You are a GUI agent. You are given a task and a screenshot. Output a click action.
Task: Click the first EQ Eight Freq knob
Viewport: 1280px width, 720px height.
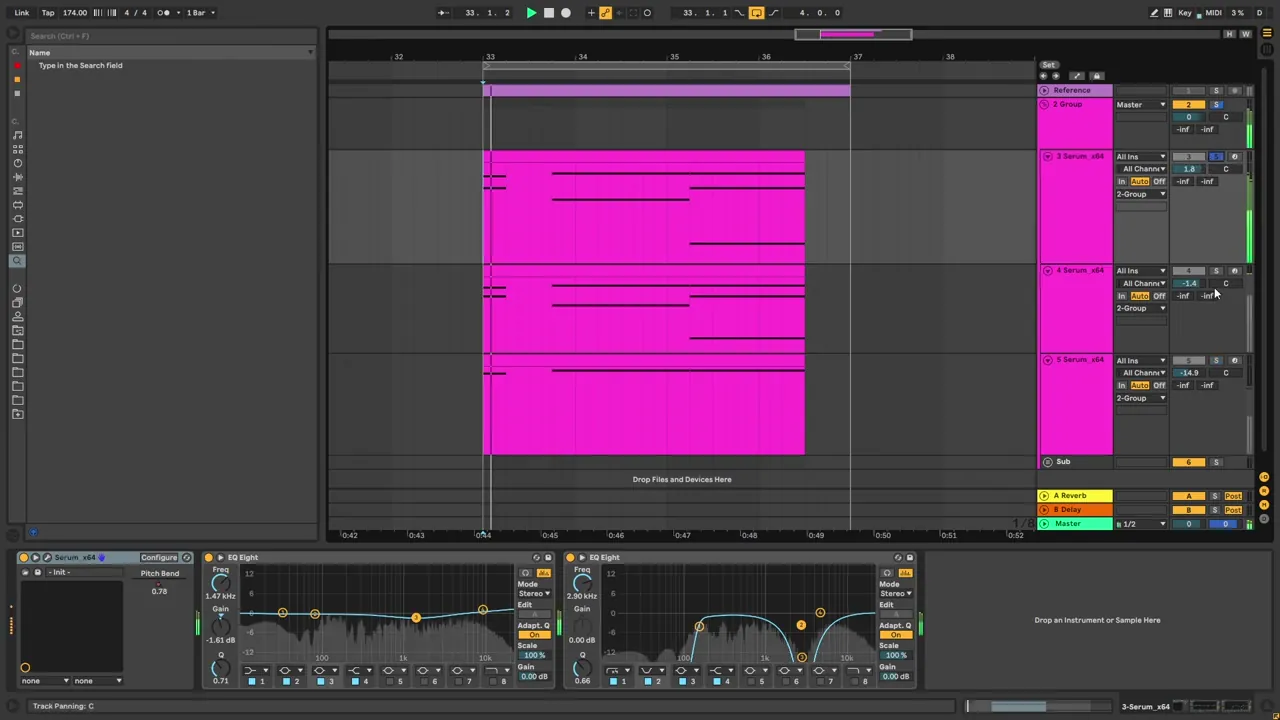220,582
